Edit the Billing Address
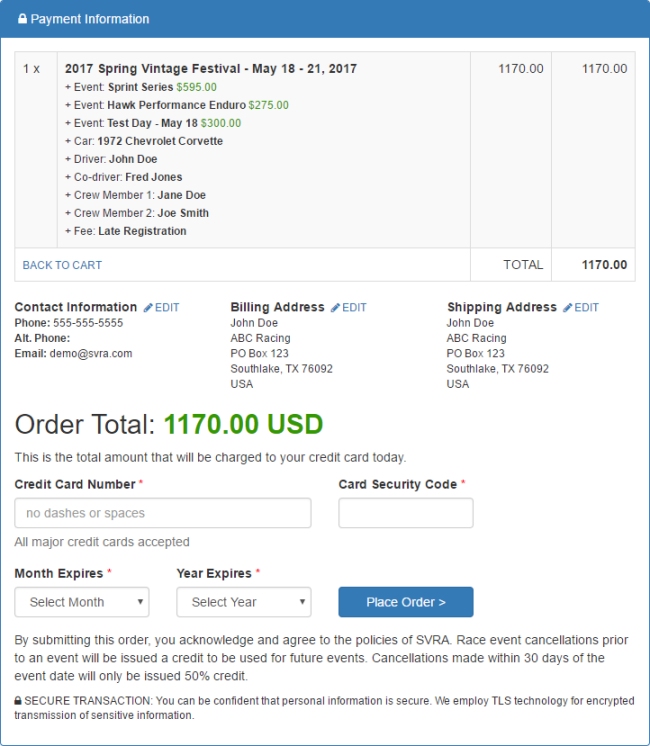Screen dimensions: 650x746 click(349, 308)
